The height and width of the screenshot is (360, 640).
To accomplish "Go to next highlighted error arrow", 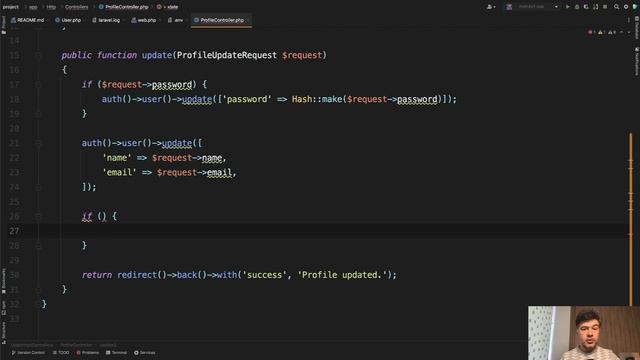I will tap(629, 32).
